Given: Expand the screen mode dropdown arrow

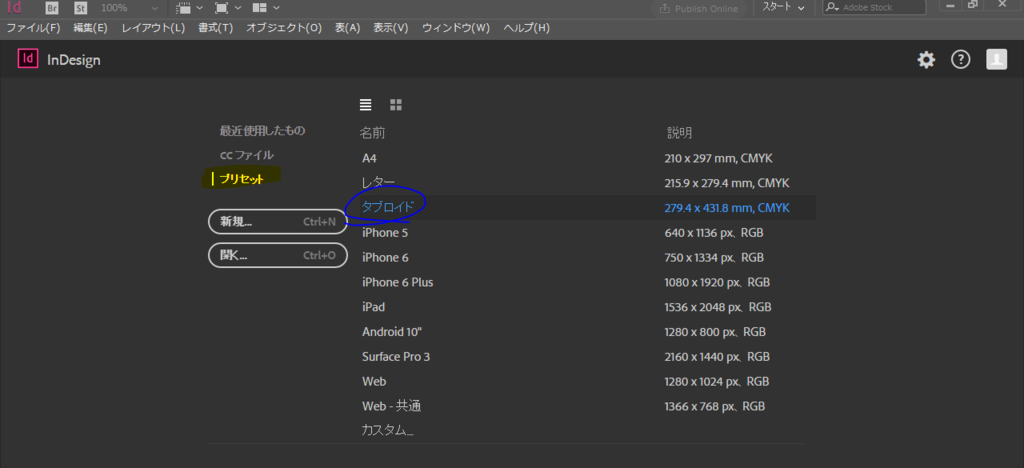Looking at the screenshot, I should coord(238,8).
